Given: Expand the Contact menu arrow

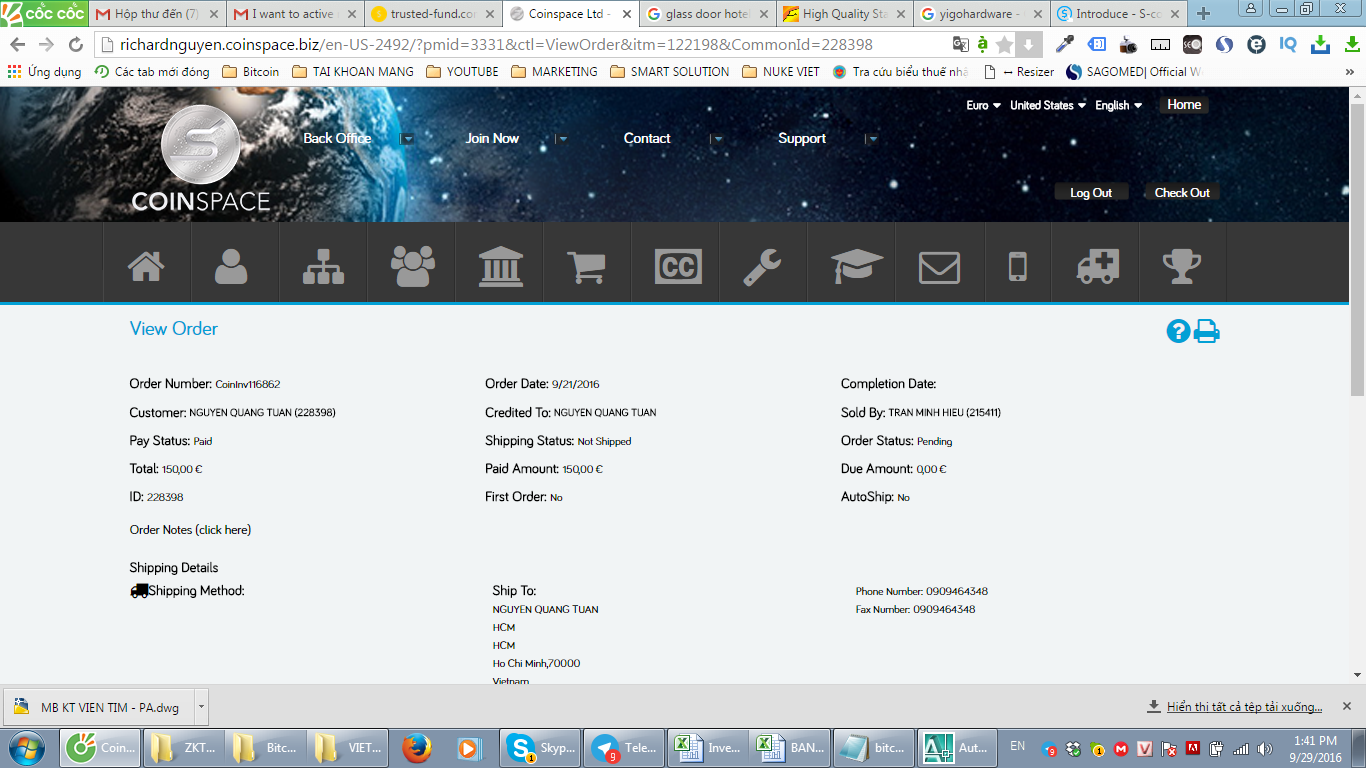Looking at the screenshot, I should point(717,139).
